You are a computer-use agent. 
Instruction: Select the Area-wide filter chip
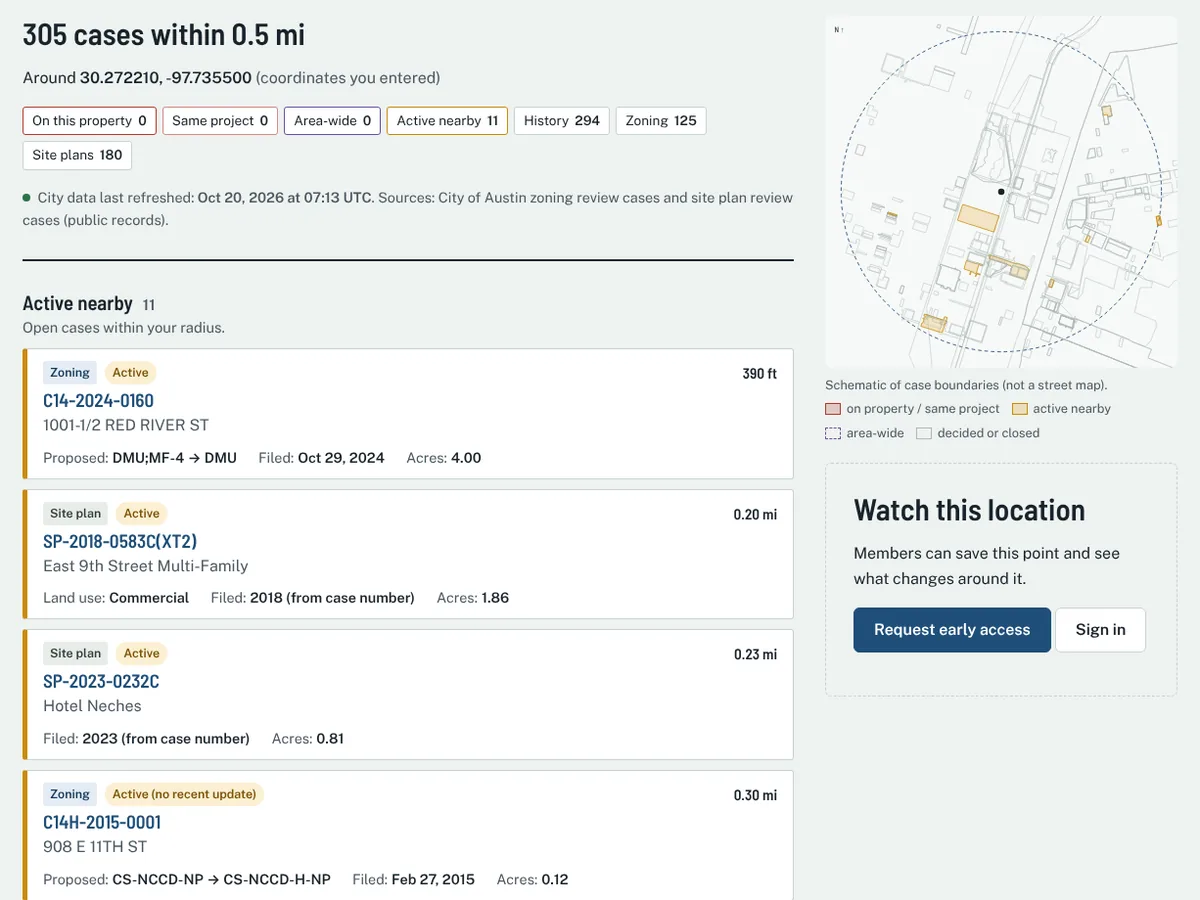tap(332, 121)
